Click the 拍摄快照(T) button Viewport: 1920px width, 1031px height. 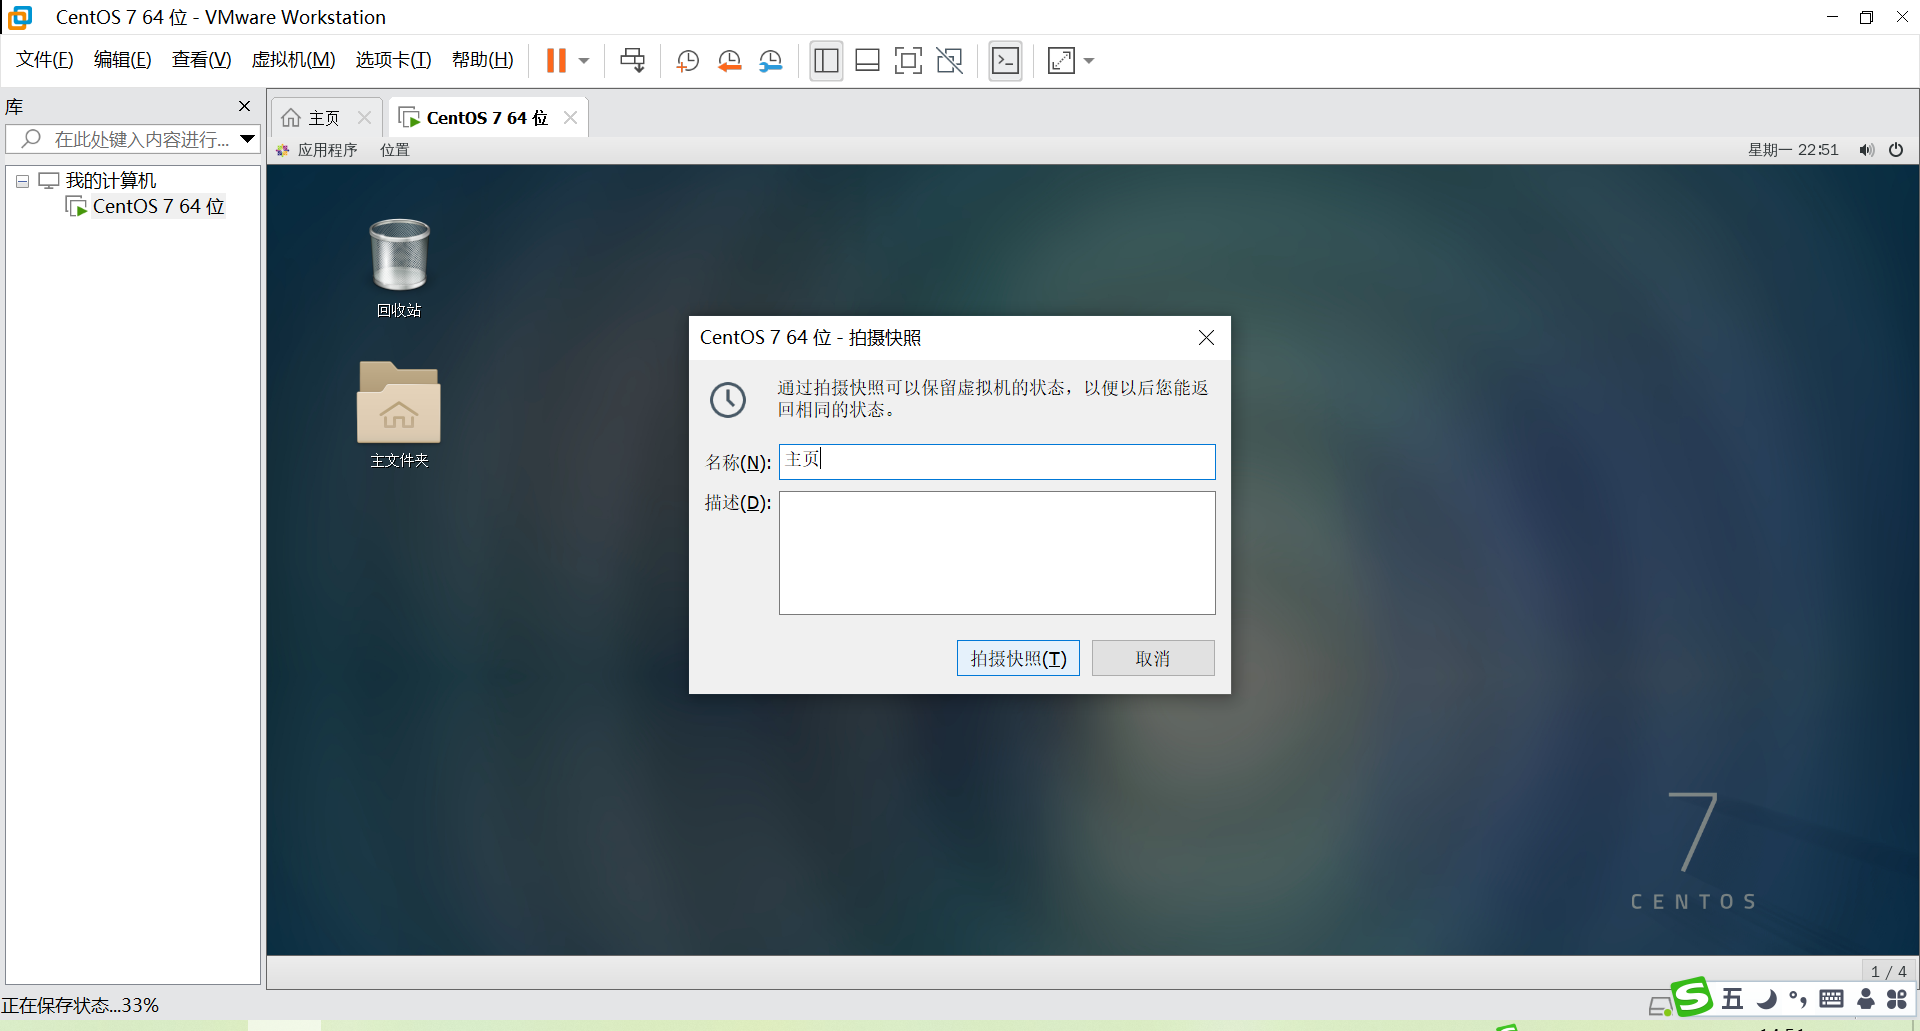click(1018, 658)
